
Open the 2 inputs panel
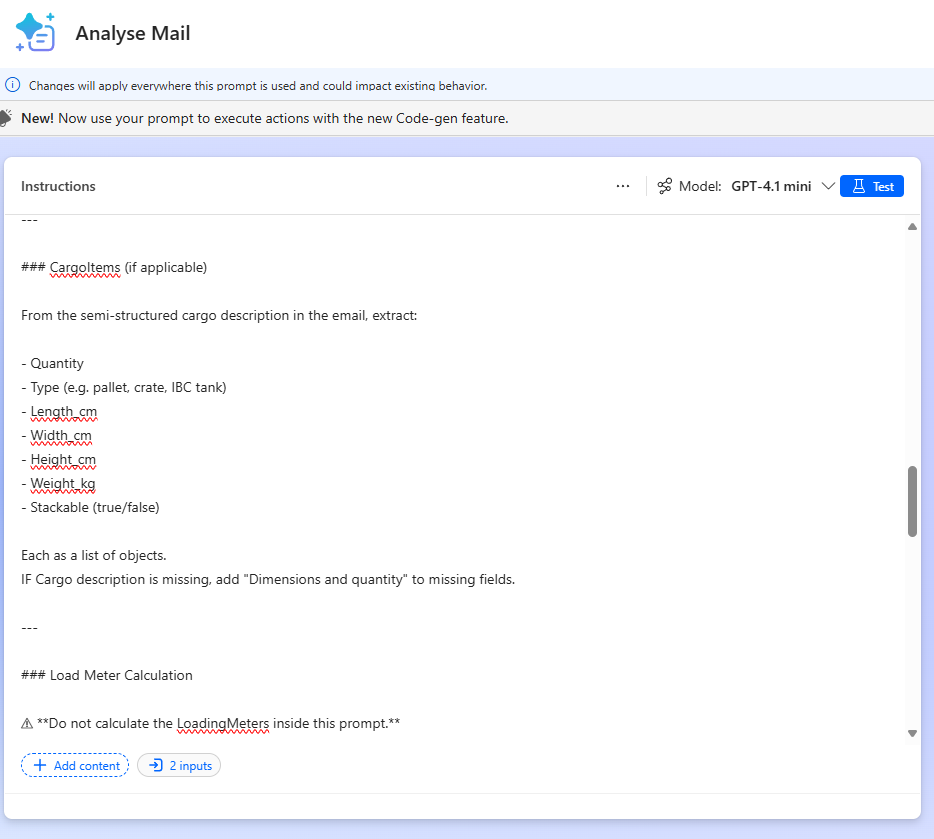[x=178, y=764]
